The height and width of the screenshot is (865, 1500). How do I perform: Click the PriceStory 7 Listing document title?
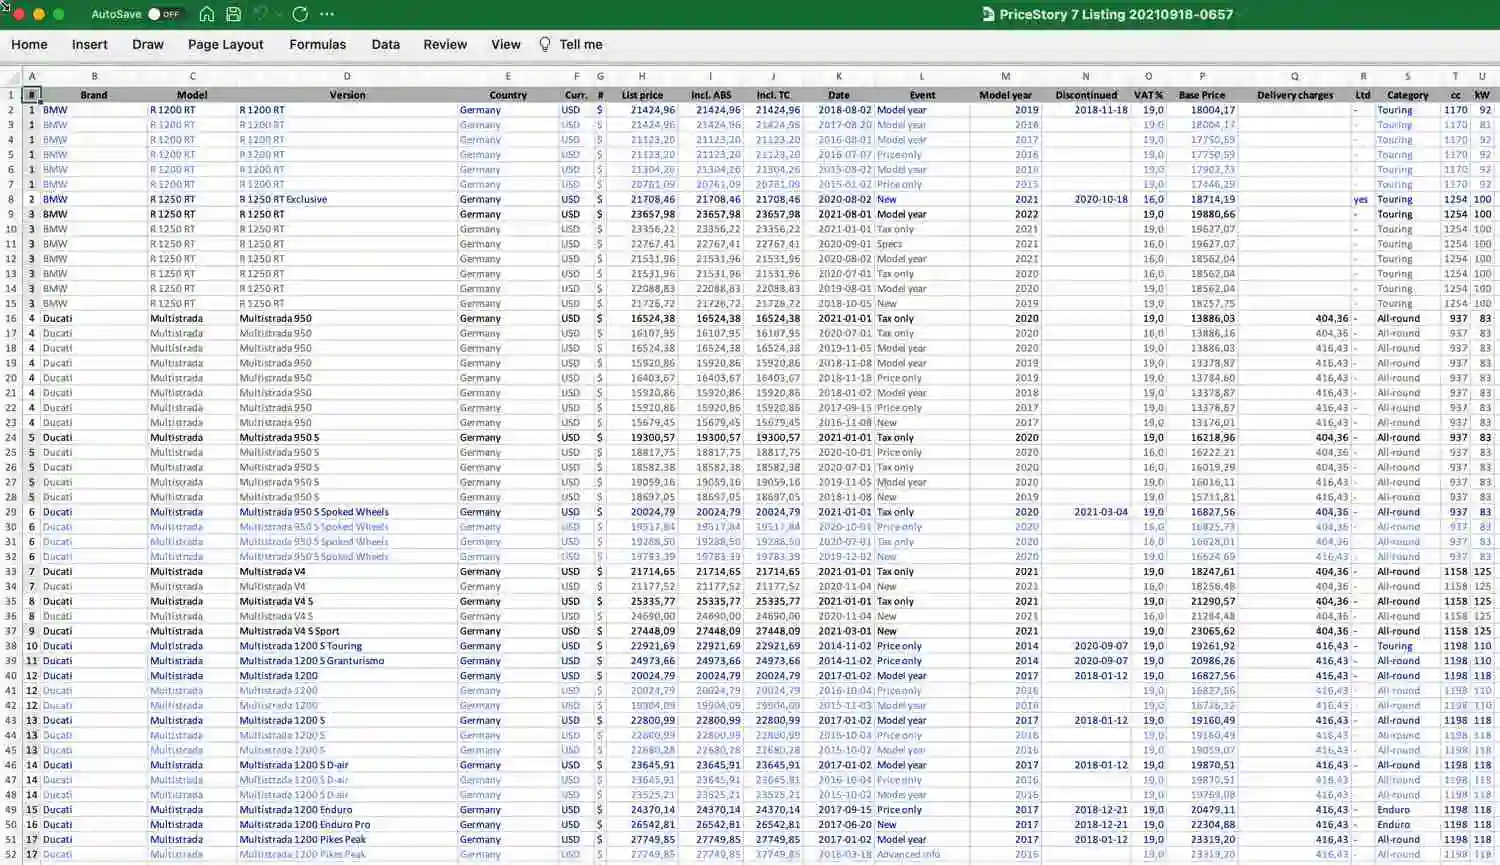1116,14
